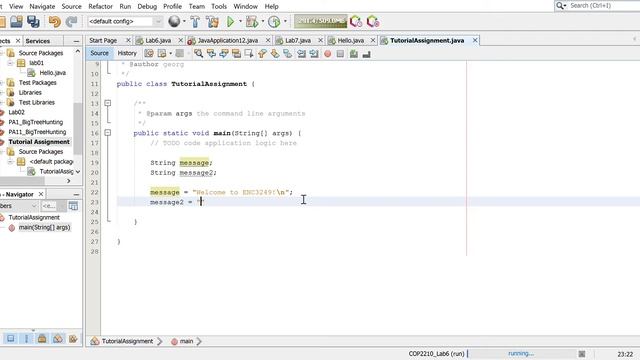Click the Find Previous Occurrence icon
Image resolution: width=640 pixels, height=360 pixels.
click(211, 54)
